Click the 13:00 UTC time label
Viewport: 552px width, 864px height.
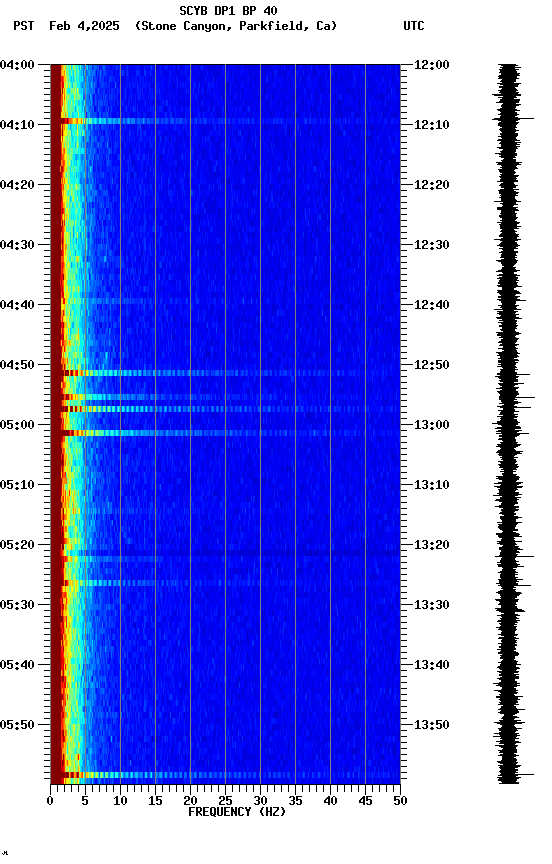431,425
